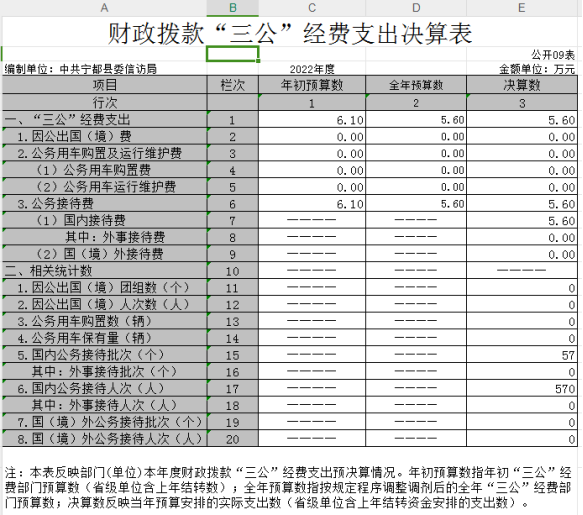Select column B header
Screen dimensions: 583x515
pyautogui.click(x=233, y=8)
